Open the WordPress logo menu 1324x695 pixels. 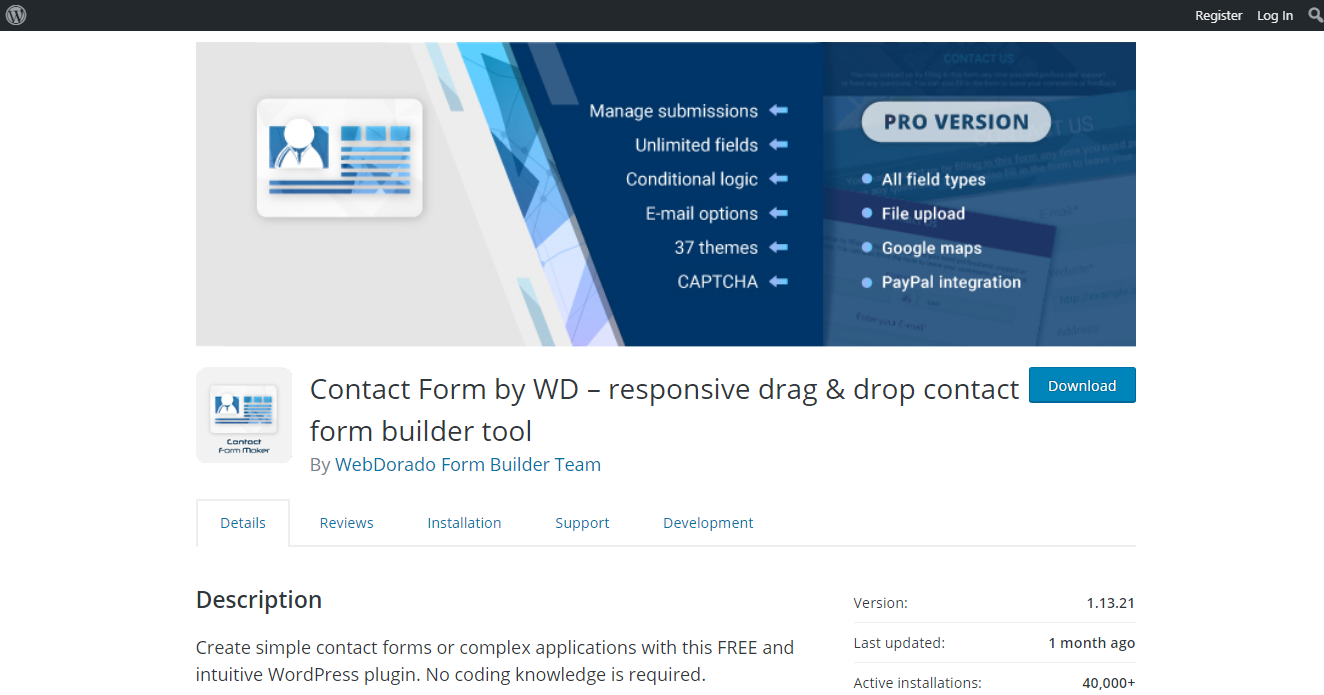tap(16, 15)
